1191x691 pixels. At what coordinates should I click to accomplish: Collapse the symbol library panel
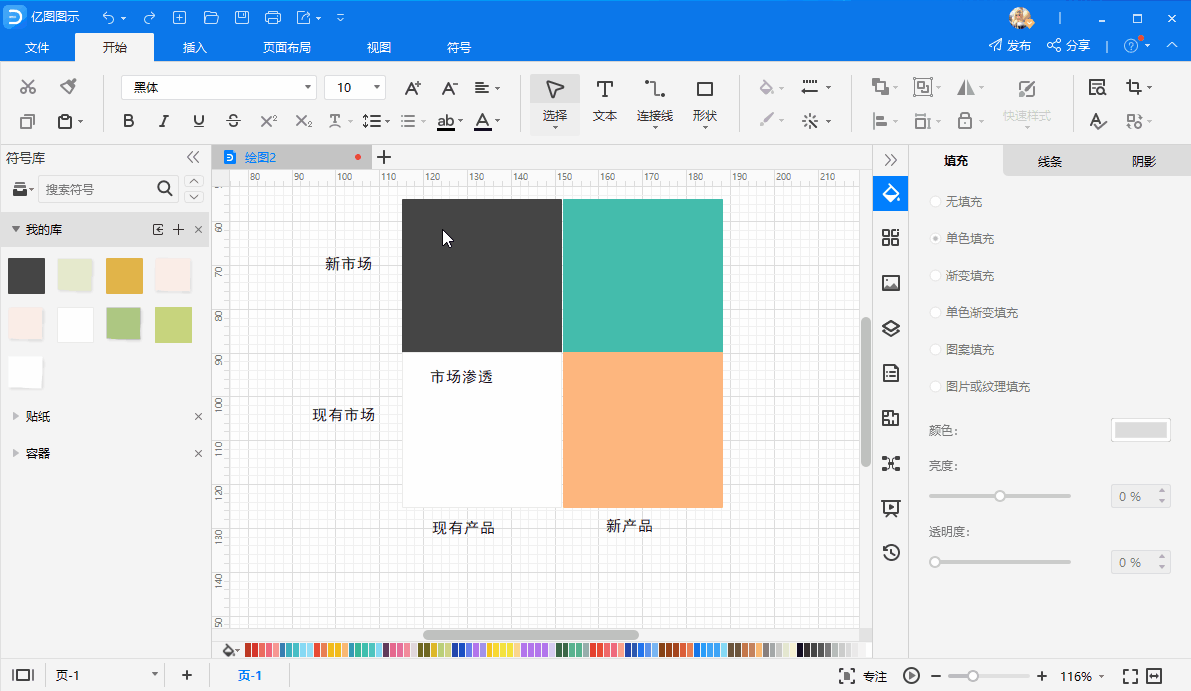(193, 157)
